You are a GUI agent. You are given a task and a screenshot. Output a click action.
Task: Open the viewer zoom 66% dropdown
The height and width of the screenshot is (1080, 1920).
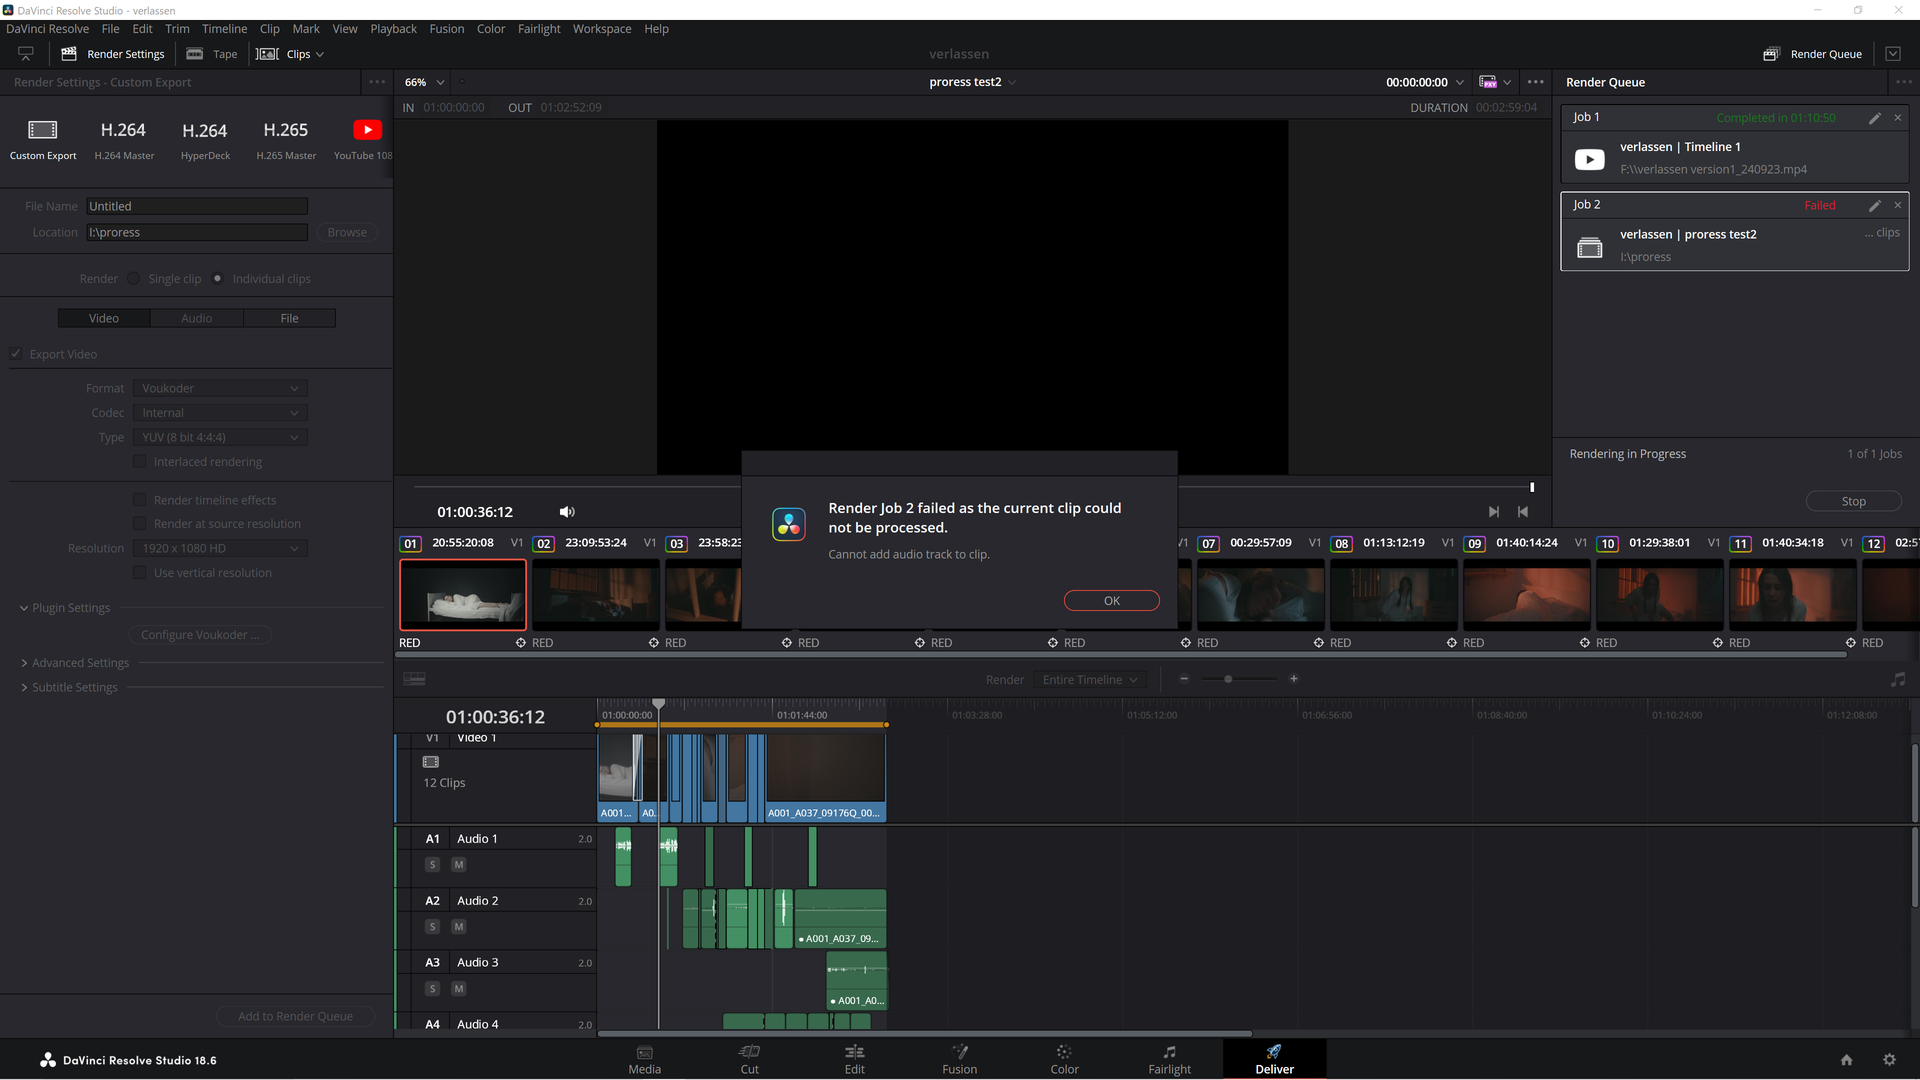coord(424,82)
